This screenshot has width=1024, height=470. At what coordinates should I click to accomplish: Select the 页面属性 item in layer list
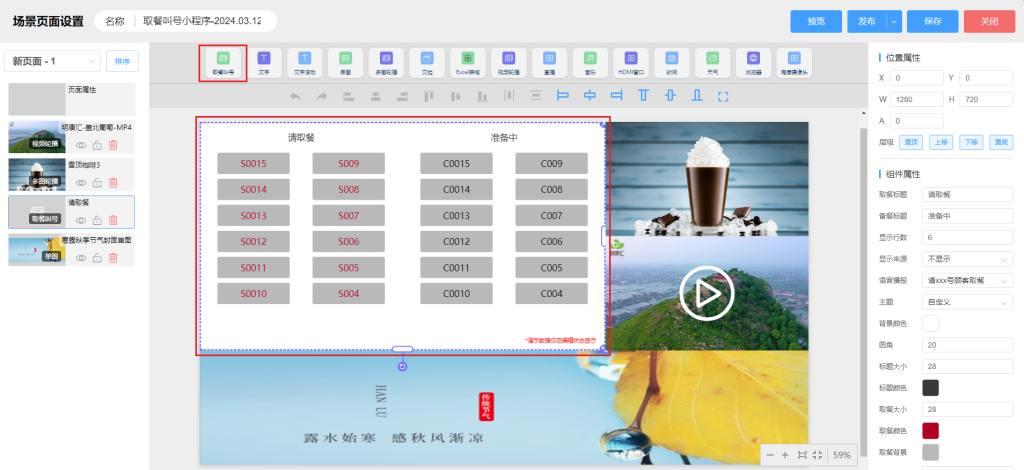[x=72, y=99]
